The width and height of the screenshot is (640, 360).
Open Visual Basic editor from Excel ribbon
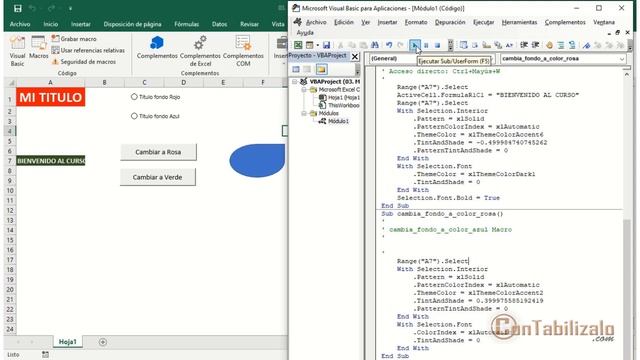tap(17, 51)
